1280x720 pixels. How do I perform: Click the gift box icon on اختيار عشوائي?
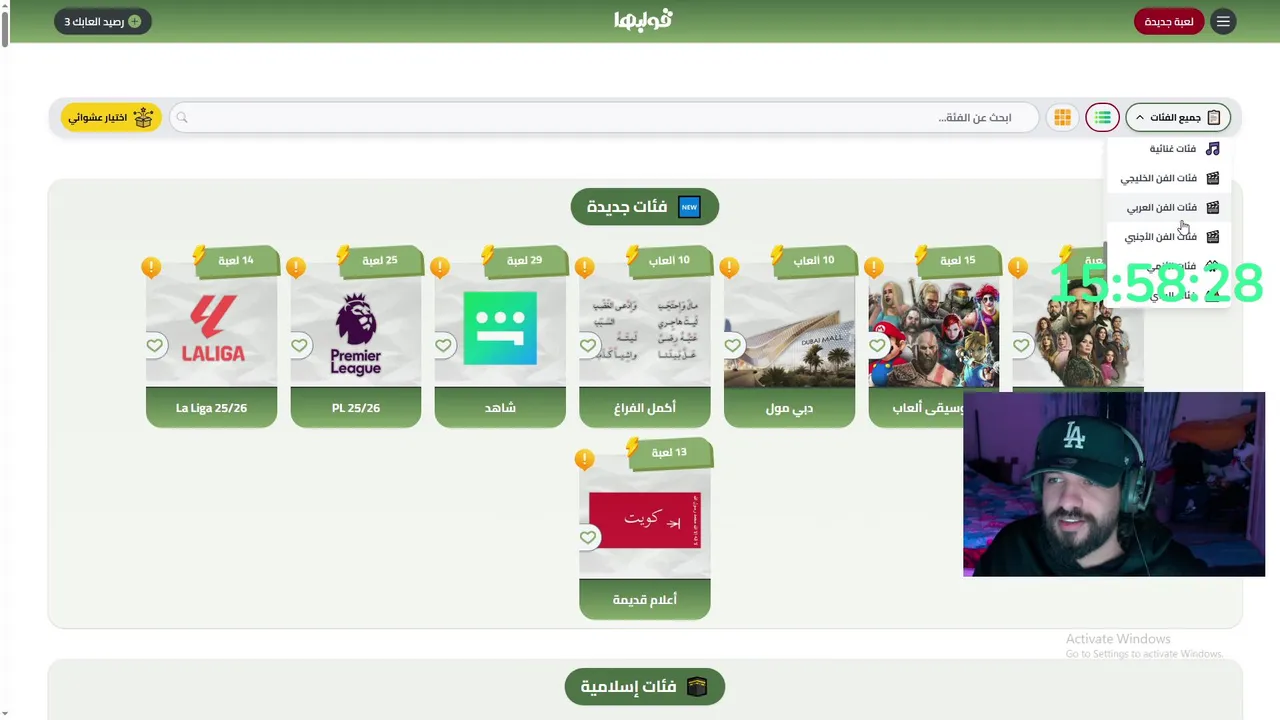click(143, 117)
